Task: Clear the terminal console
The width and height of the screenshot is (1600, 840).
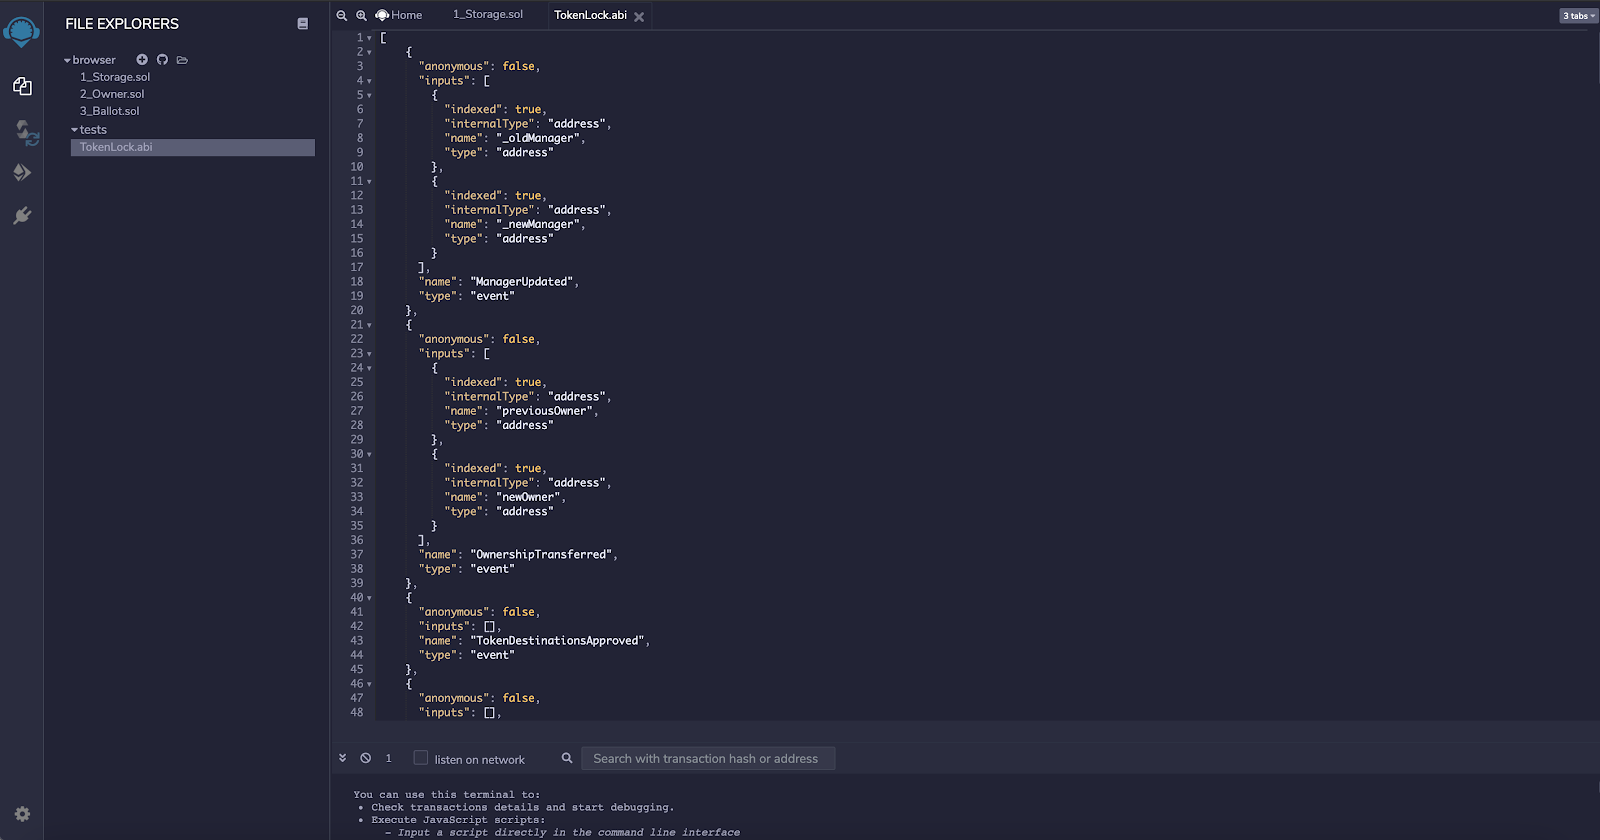Action: 366,758
